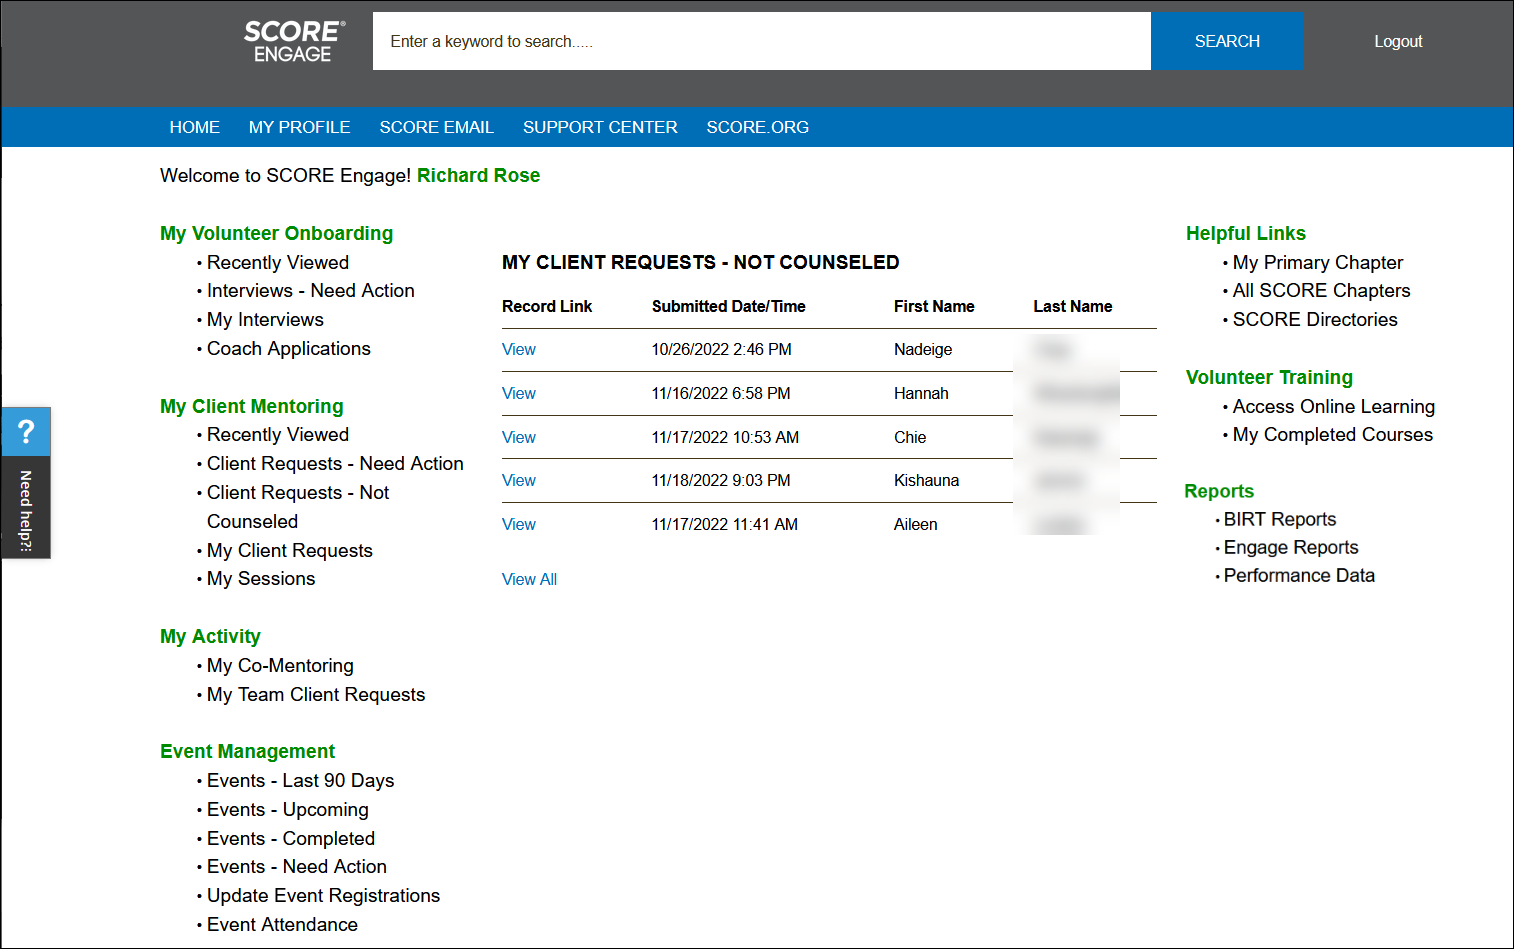The image size is (1514, 949).
Task: Focus the keyword search field
Action: [761, 41]
